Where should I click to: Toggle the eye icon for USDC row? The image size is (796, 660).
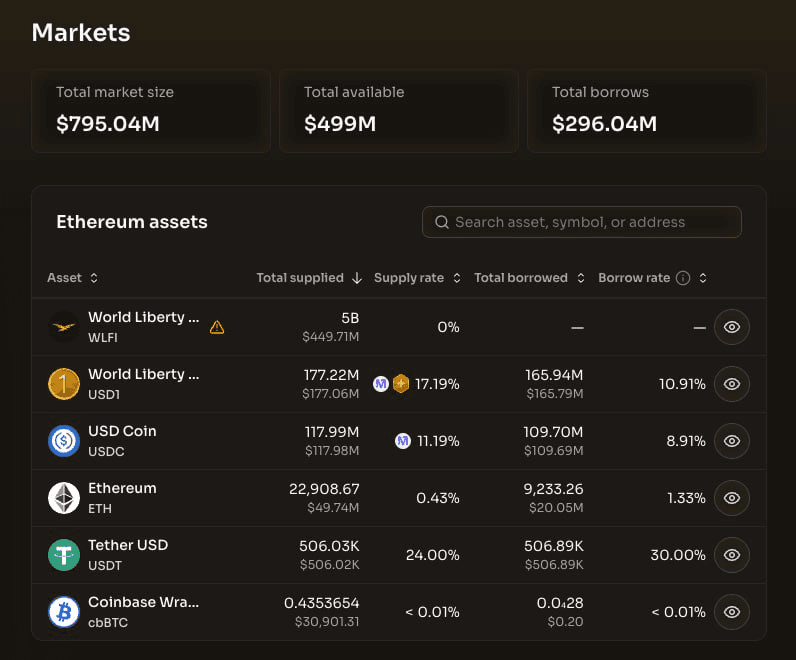(732, 441)
